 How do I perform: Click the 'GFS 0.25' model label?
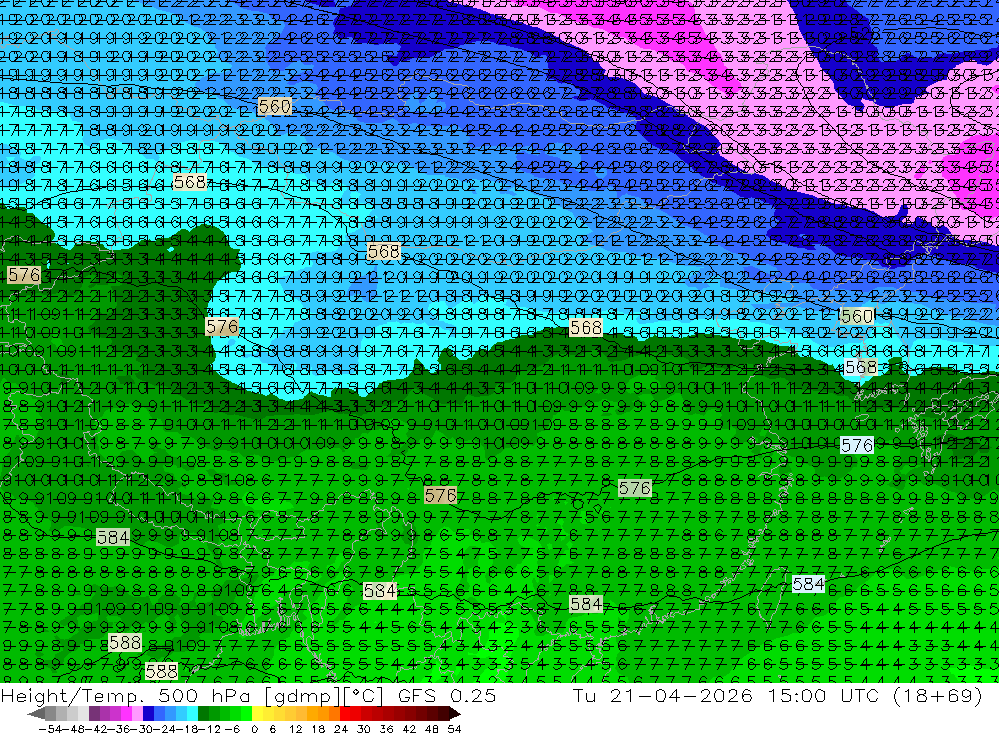click(447, 695)
